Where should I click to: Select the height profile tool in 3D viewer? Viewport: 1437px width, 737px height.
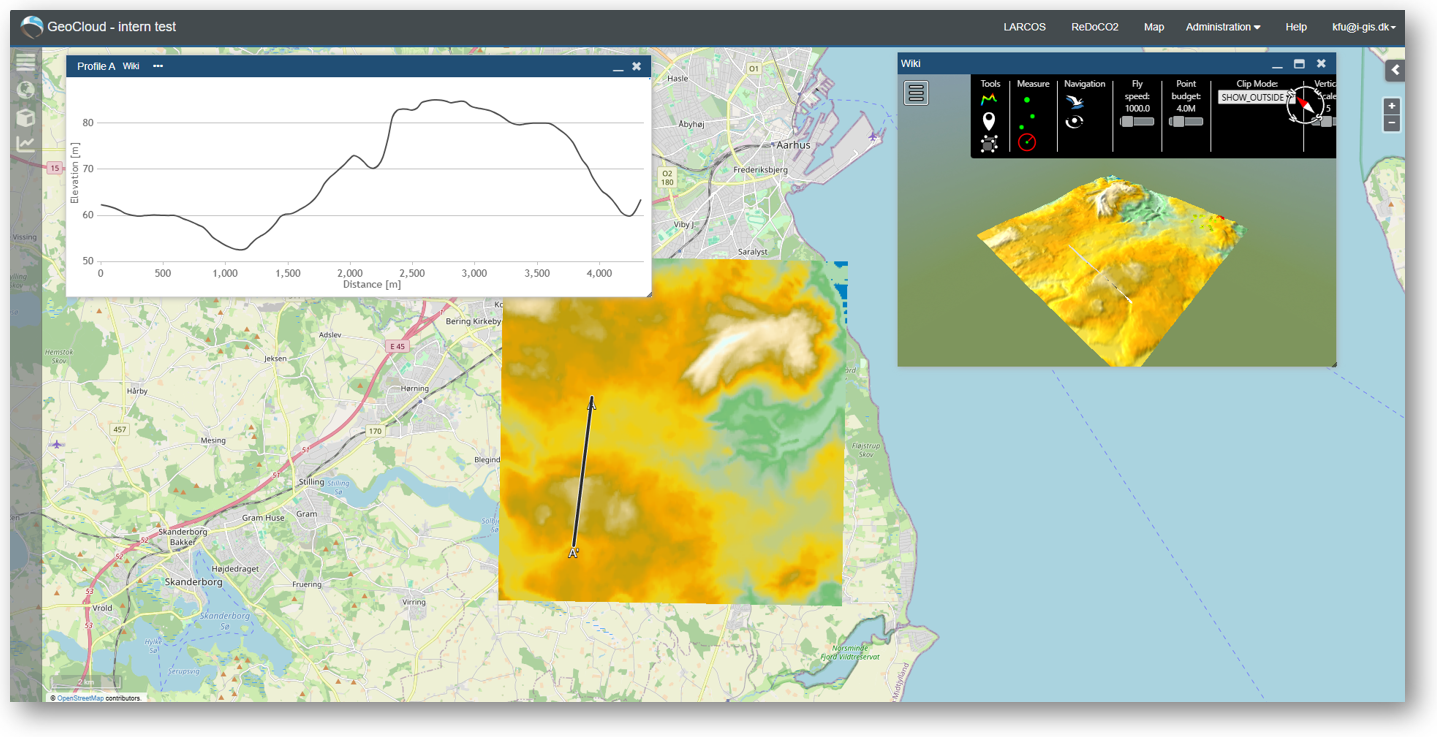click(x=989, y=100)
